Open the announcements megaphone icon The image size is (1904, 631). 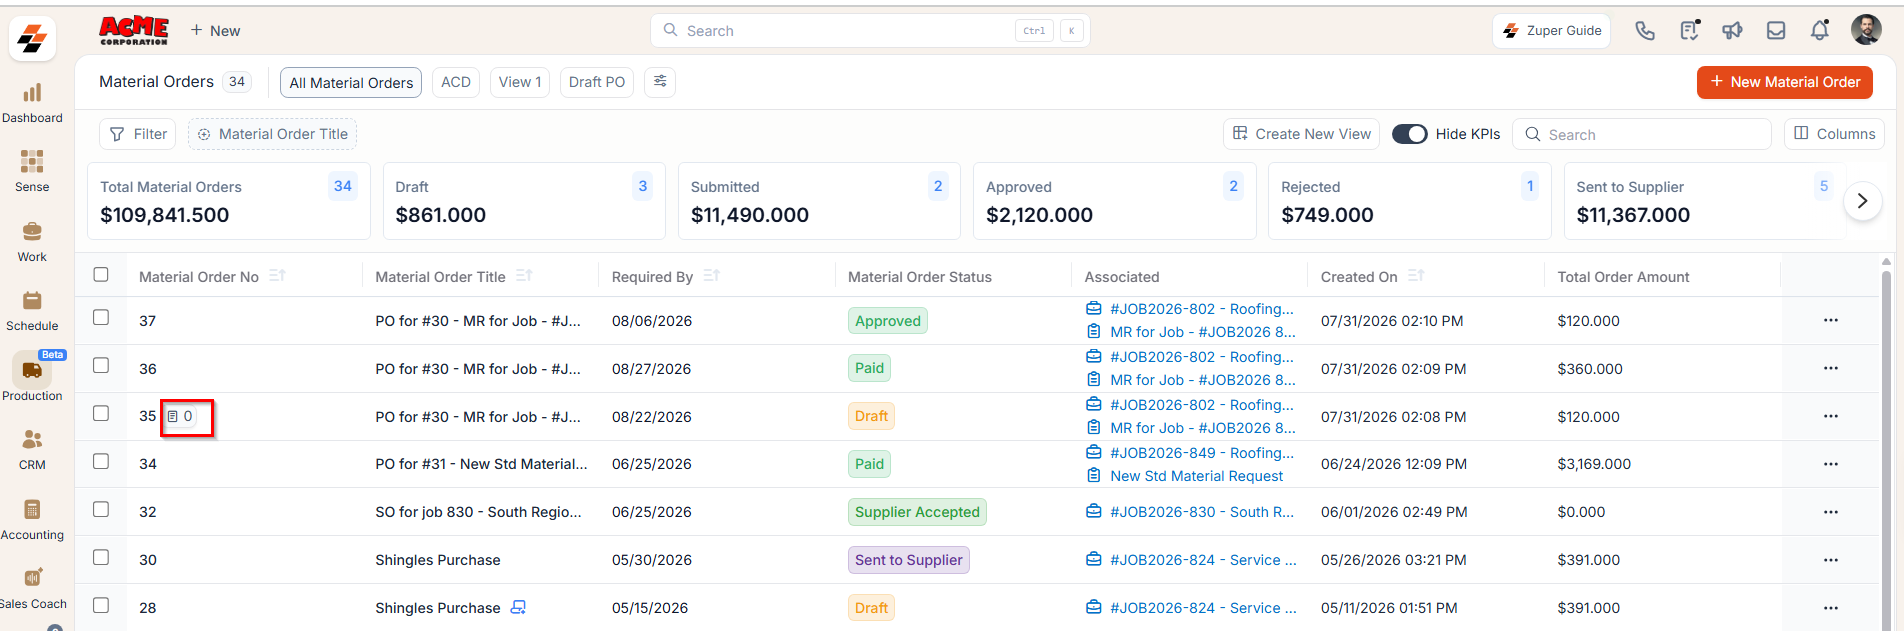pyautogui.click(x=1732, y=31)
